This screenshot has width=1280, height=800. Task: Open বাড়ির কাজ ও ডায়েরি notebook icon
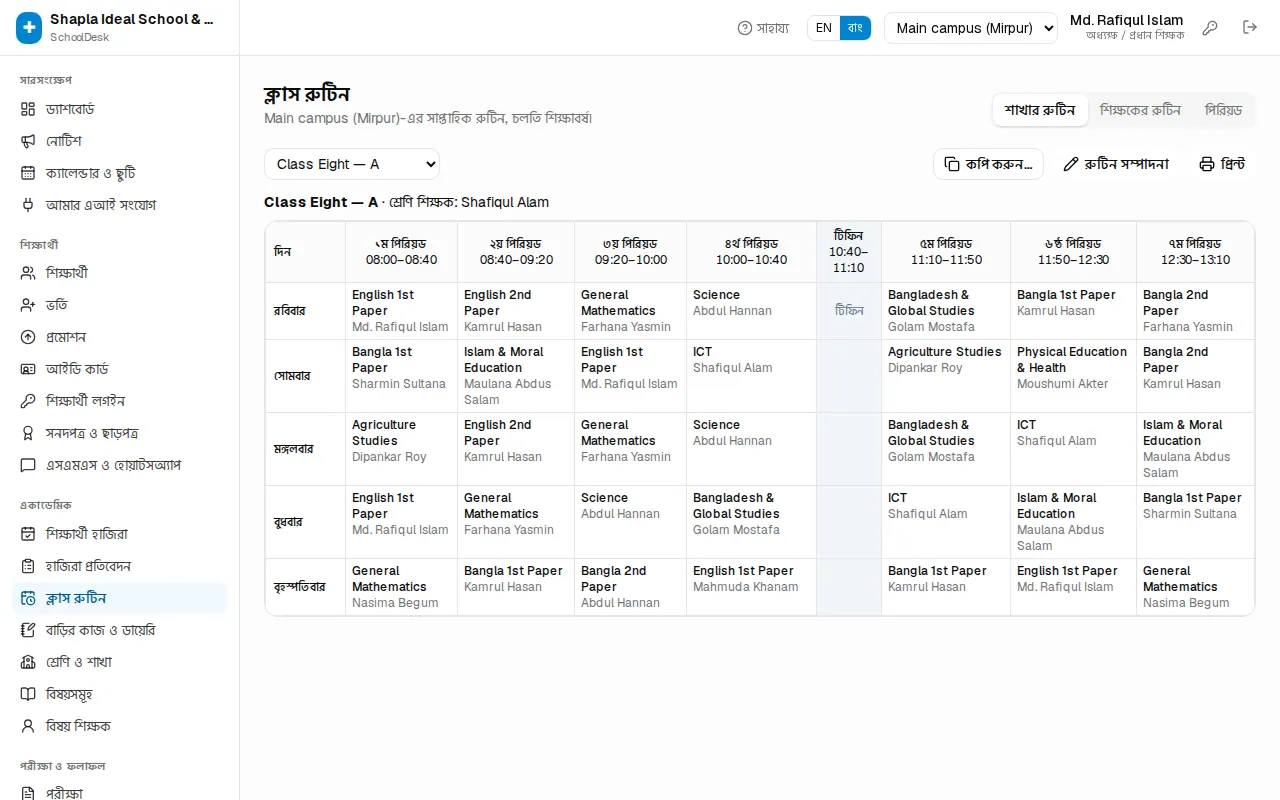point(28,630)
